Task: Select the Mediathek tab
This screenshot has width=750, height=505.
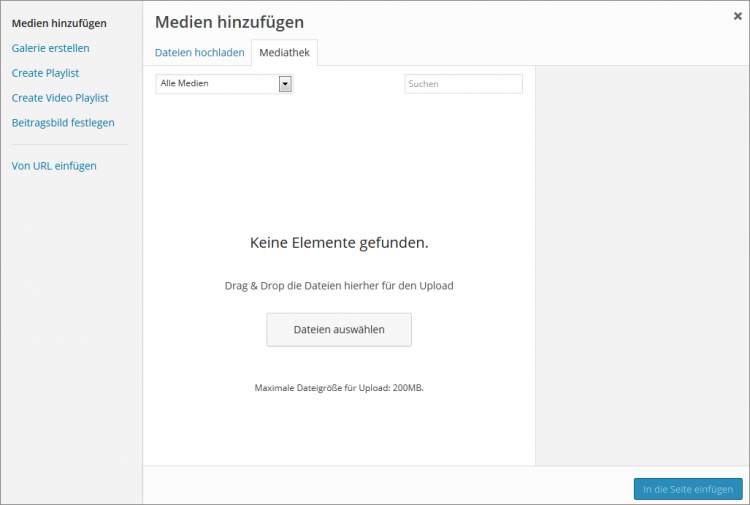Action: (284, 53)
